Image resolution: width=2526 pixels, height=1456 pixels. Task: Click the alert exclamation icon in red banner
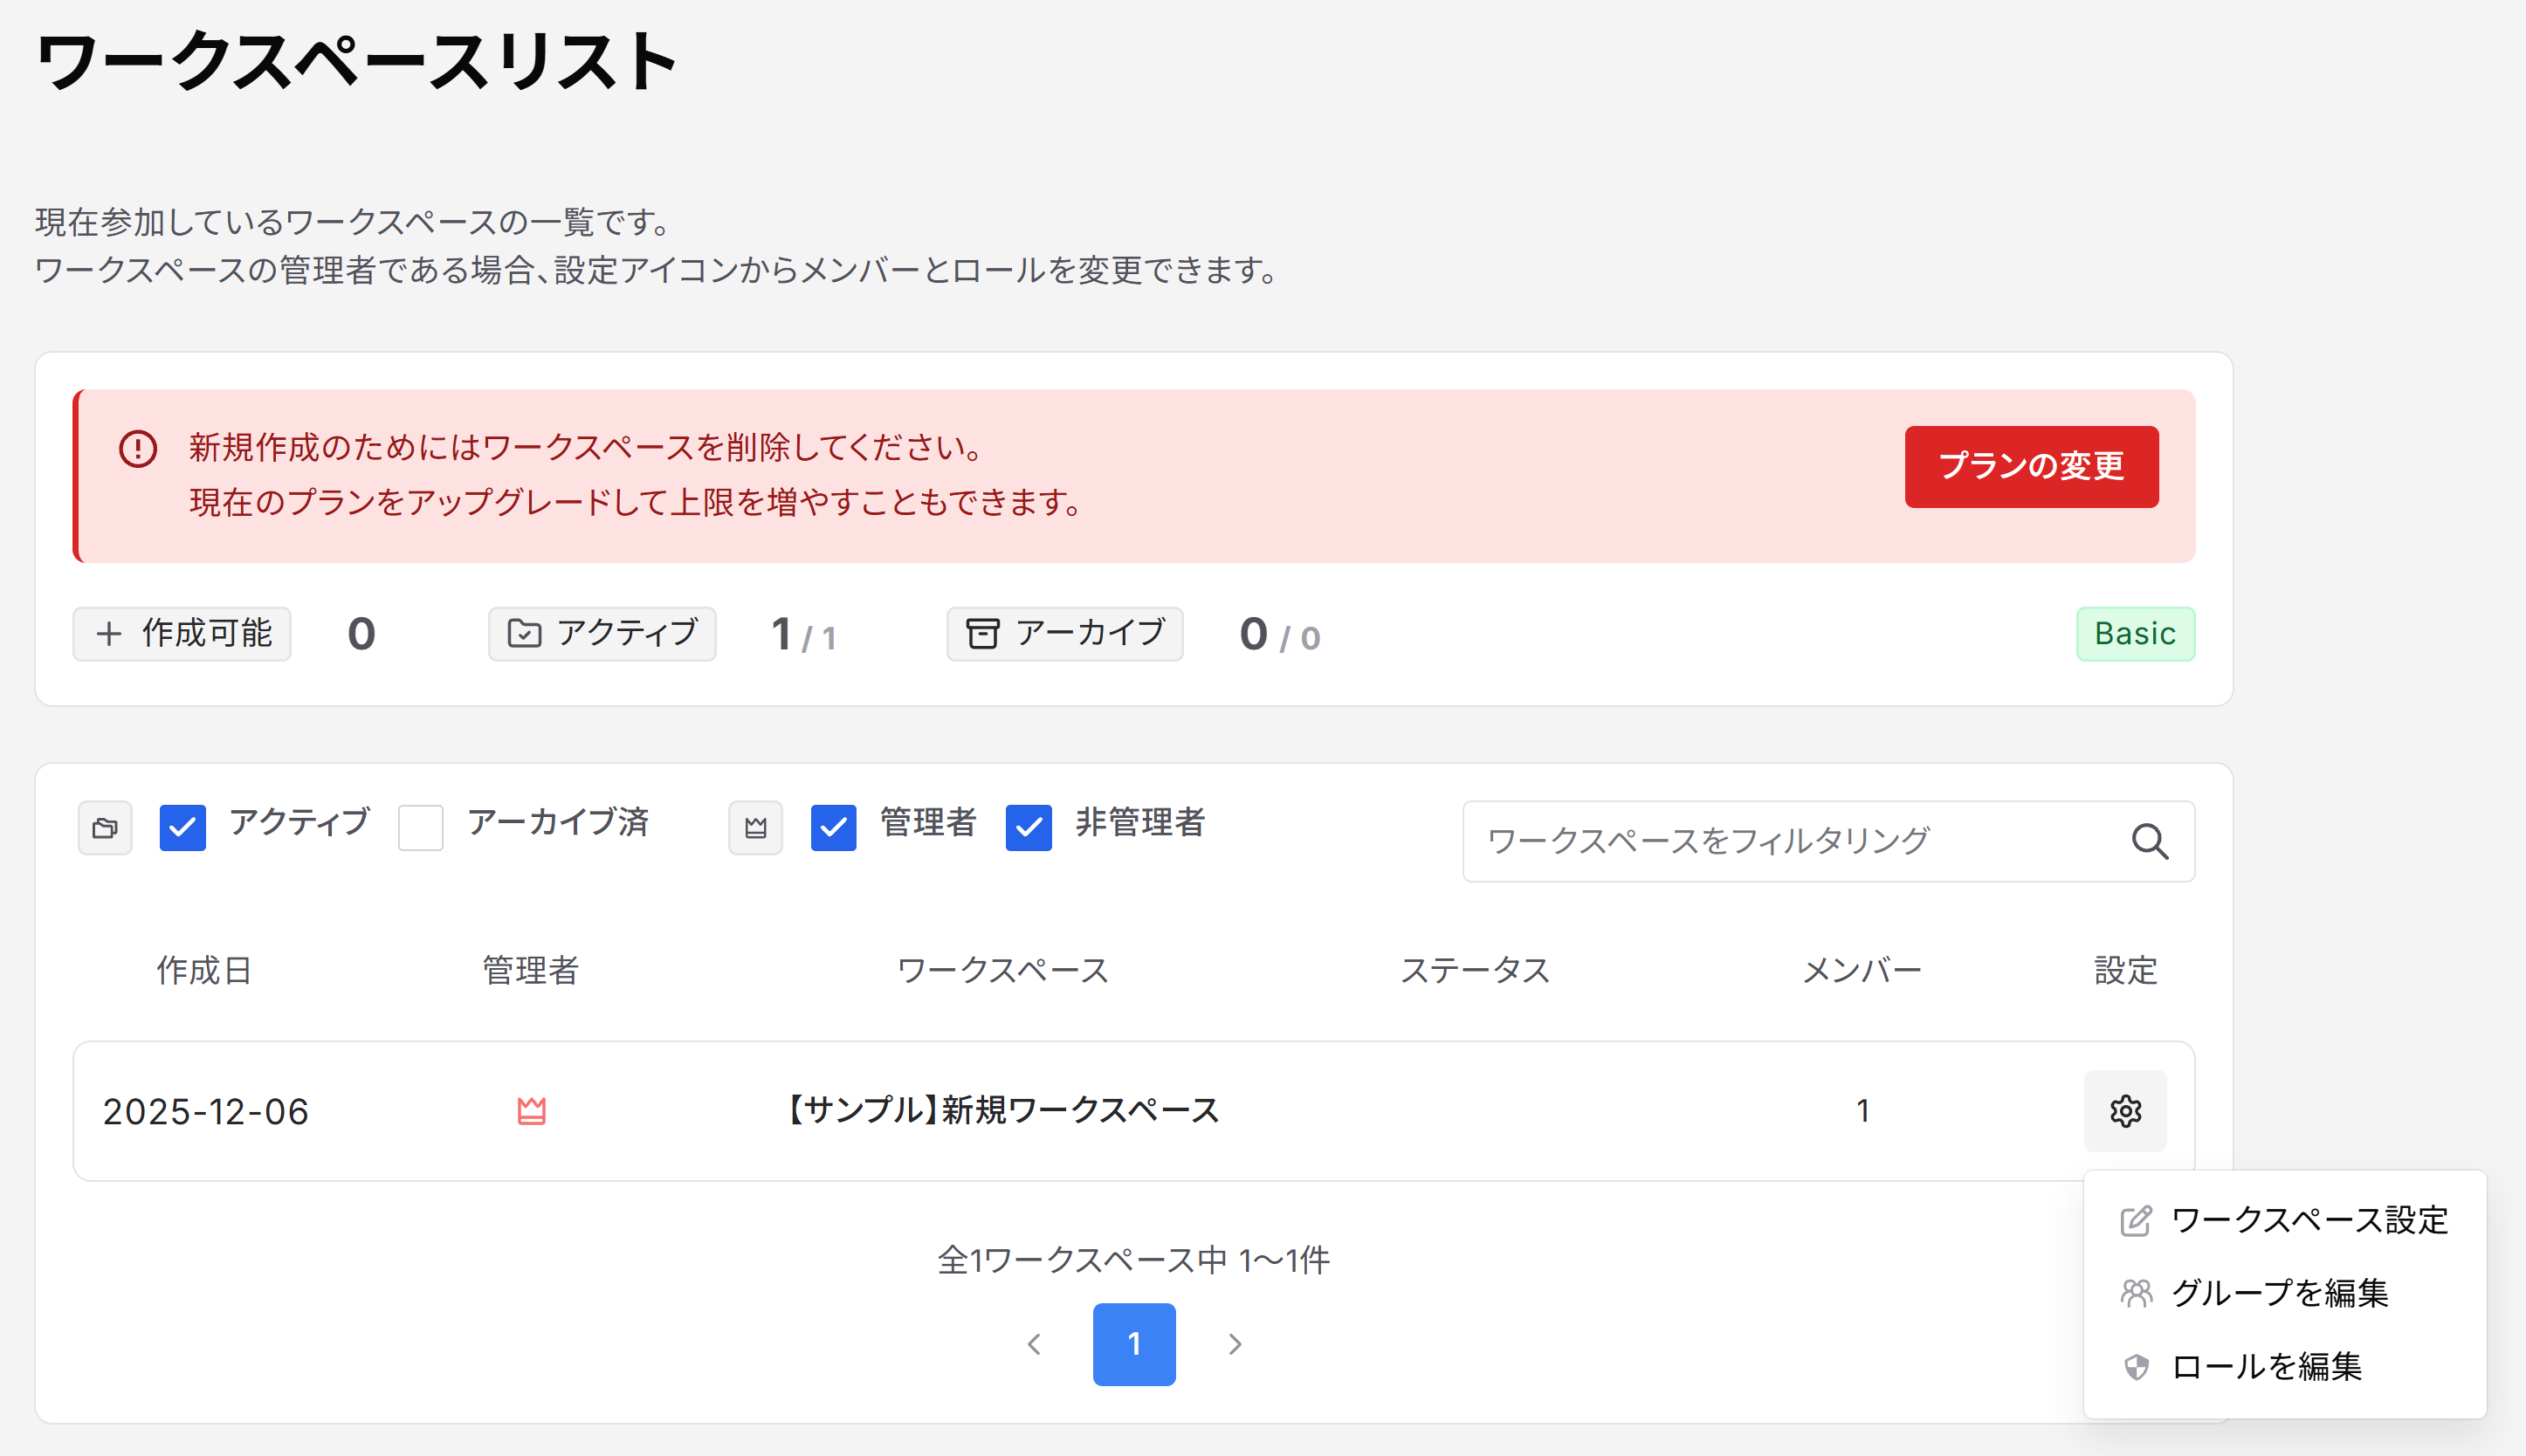pos(138,449)
